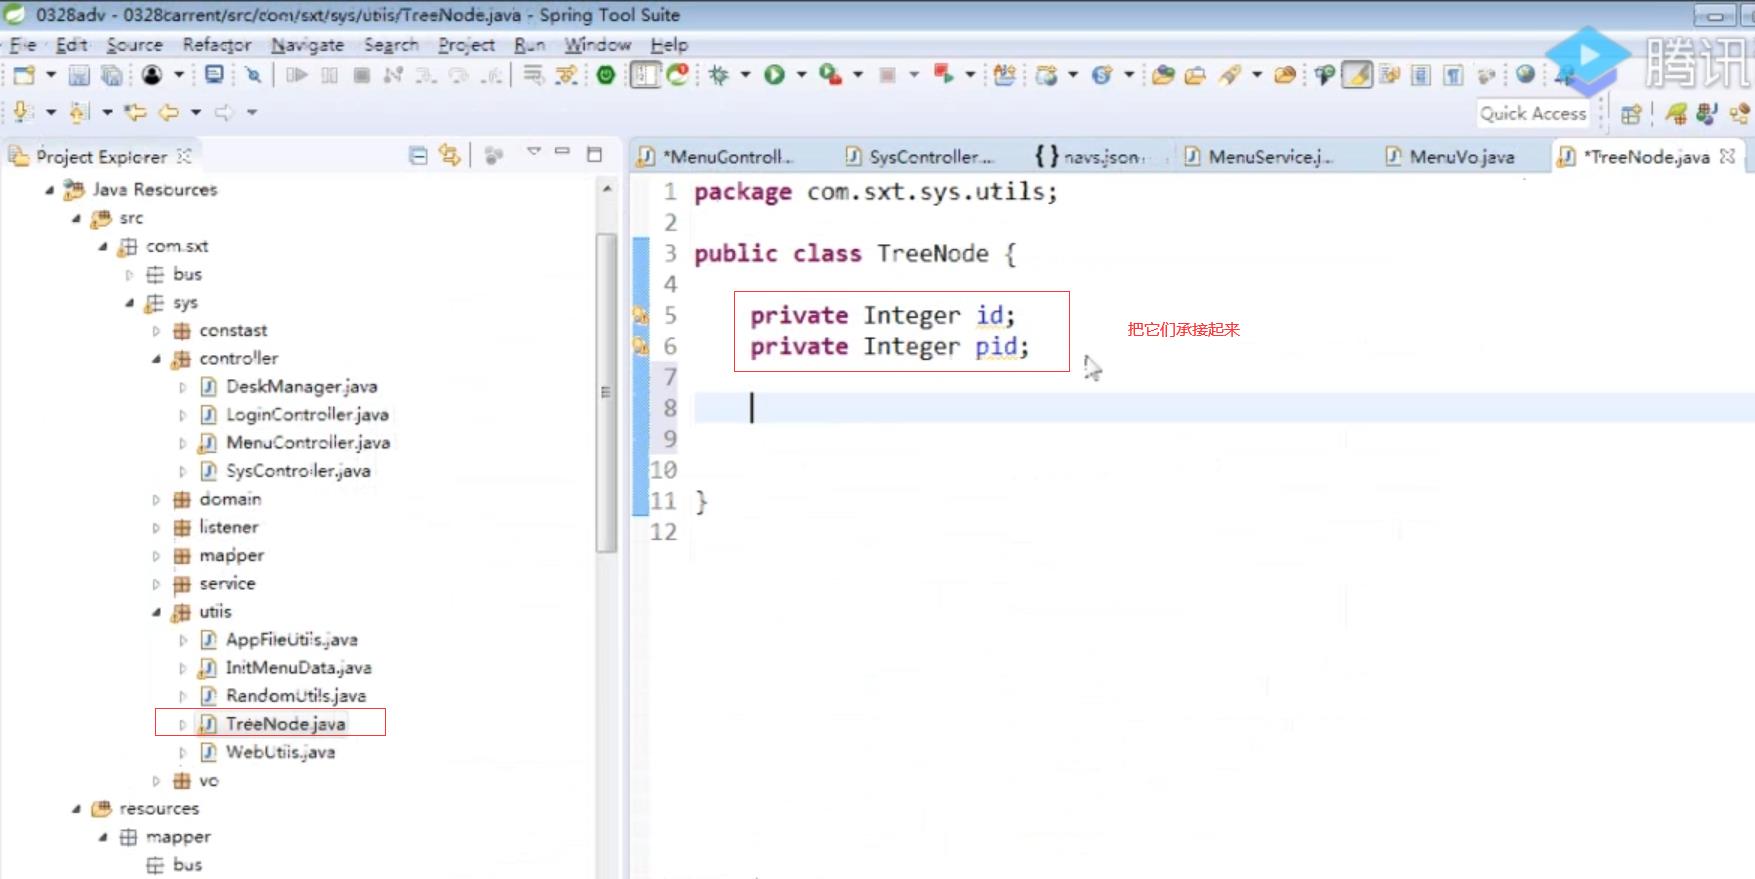Click Last Edit Location icon
Viewport: 1755px width, 879px height.
(134, 112)
